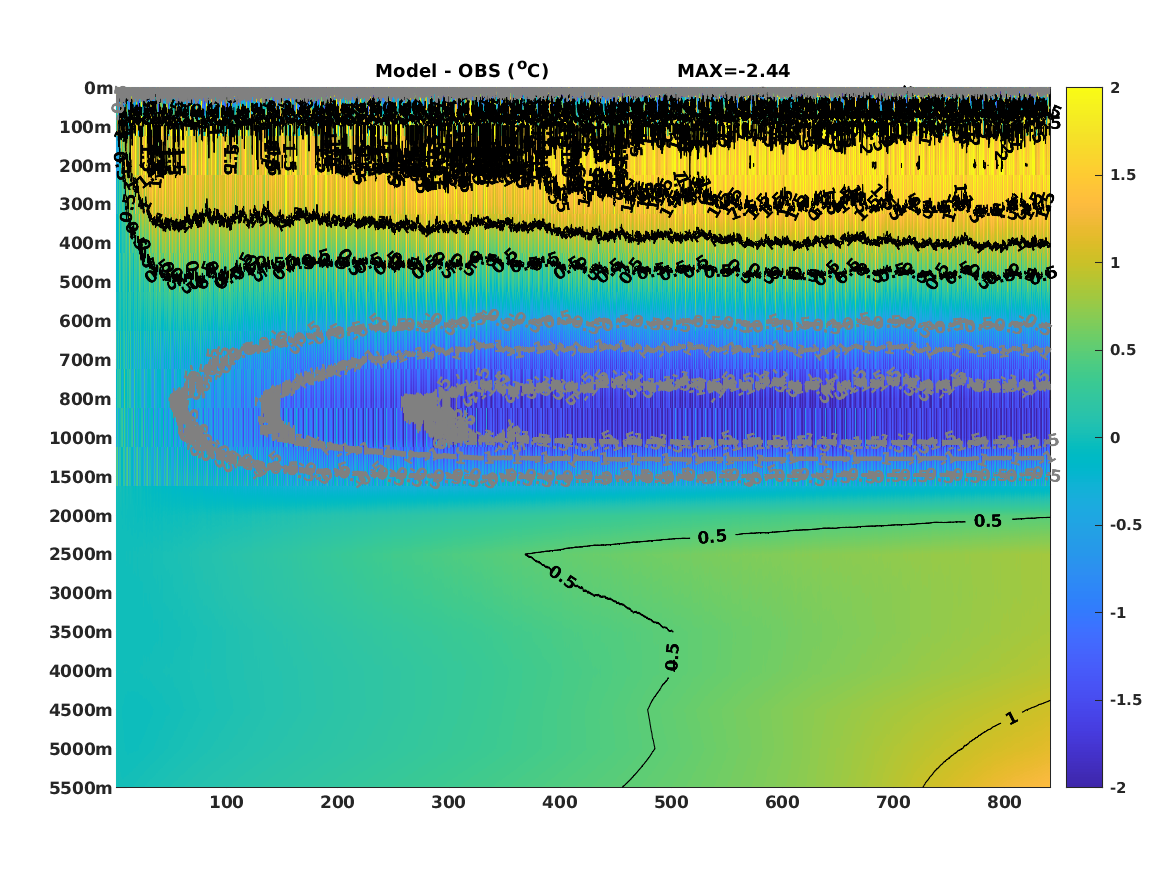
Task: Click the 3000m depth axis label
Action: coord(81,593)
